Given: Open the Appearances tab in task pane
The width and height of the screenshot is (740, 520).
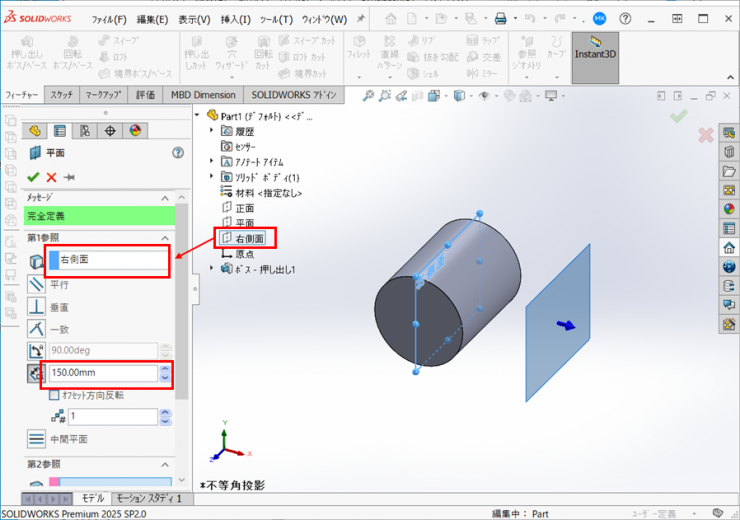Looking at the screenshot, I should (x=729, y=210).
